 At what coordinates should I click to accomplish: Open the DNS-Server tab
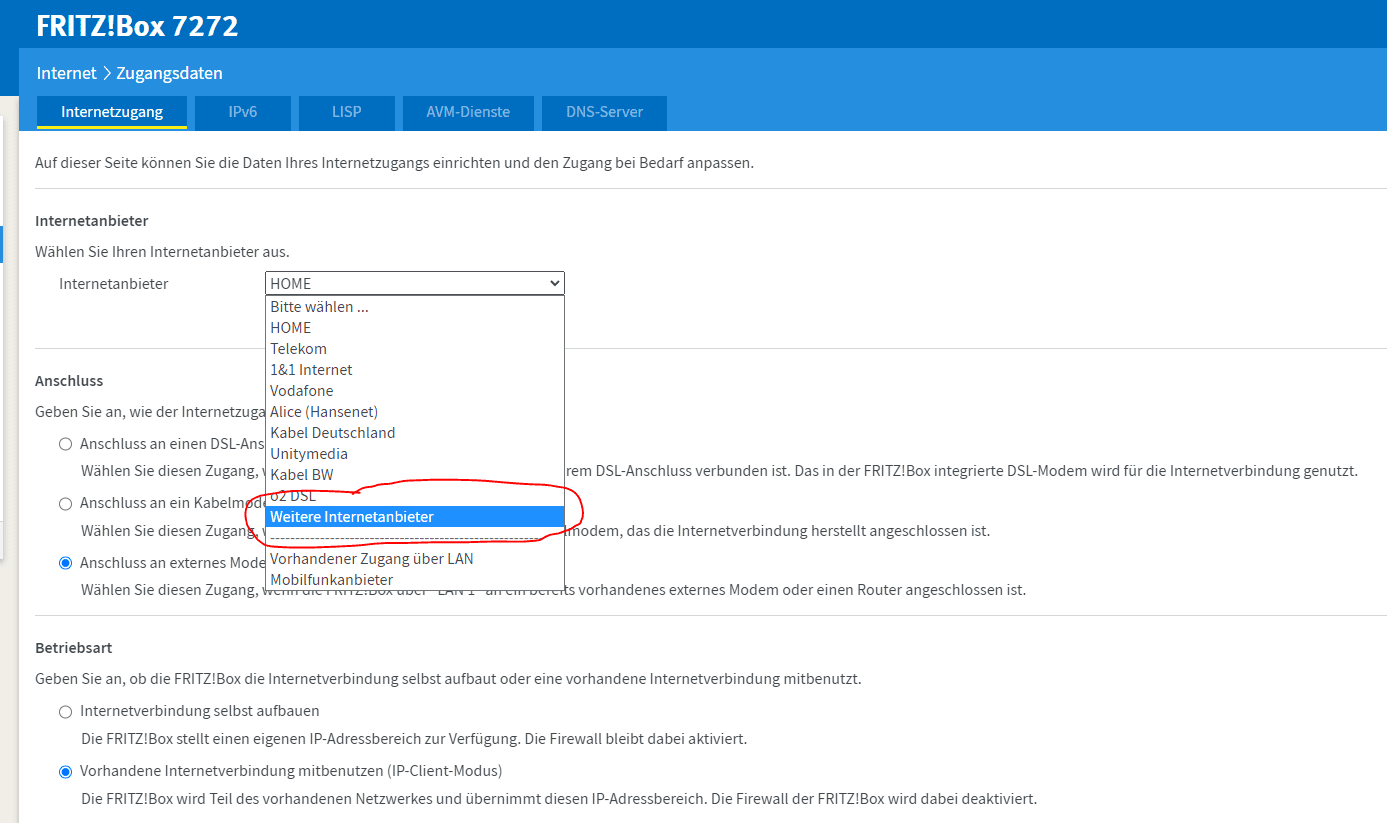604,112
